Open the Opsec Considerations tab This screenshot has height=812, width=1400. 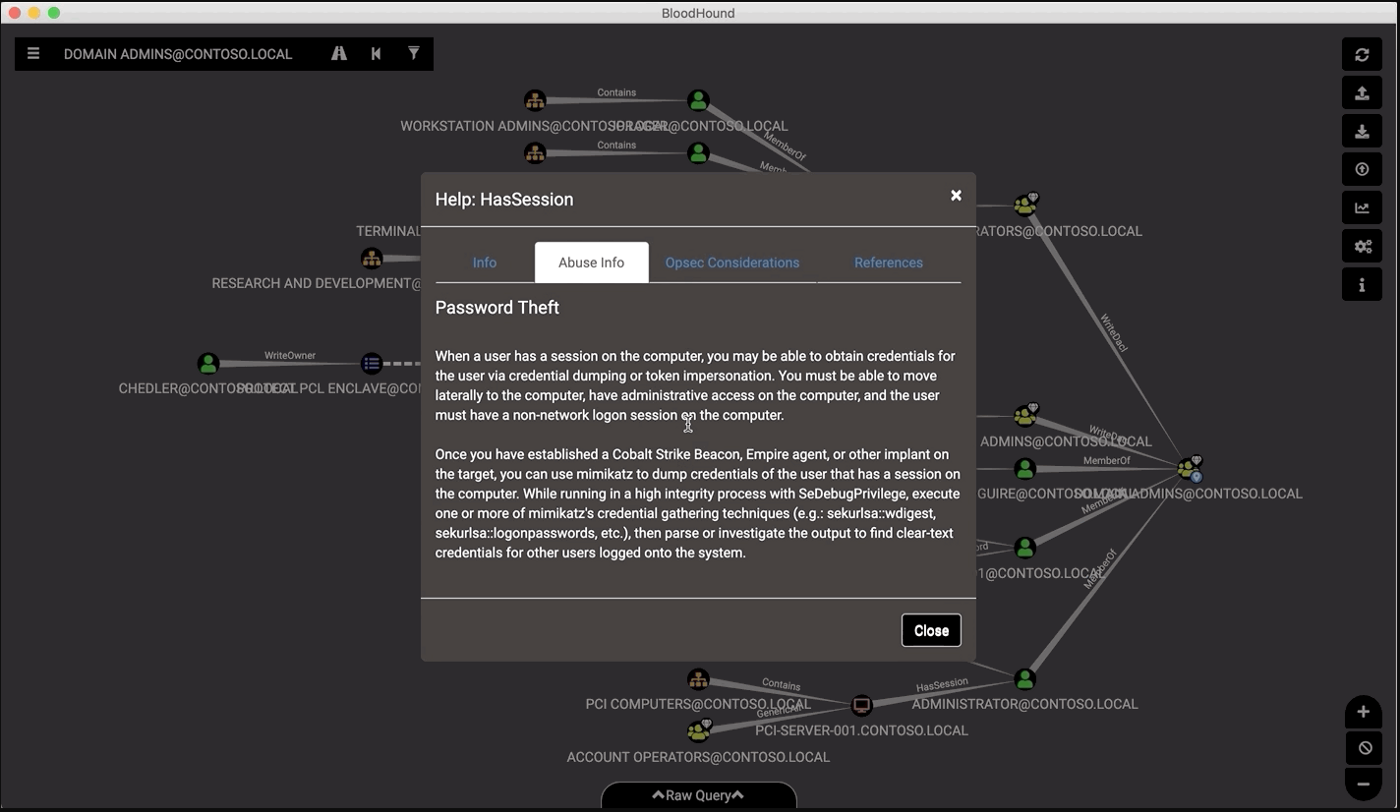[x=732, y=263]
